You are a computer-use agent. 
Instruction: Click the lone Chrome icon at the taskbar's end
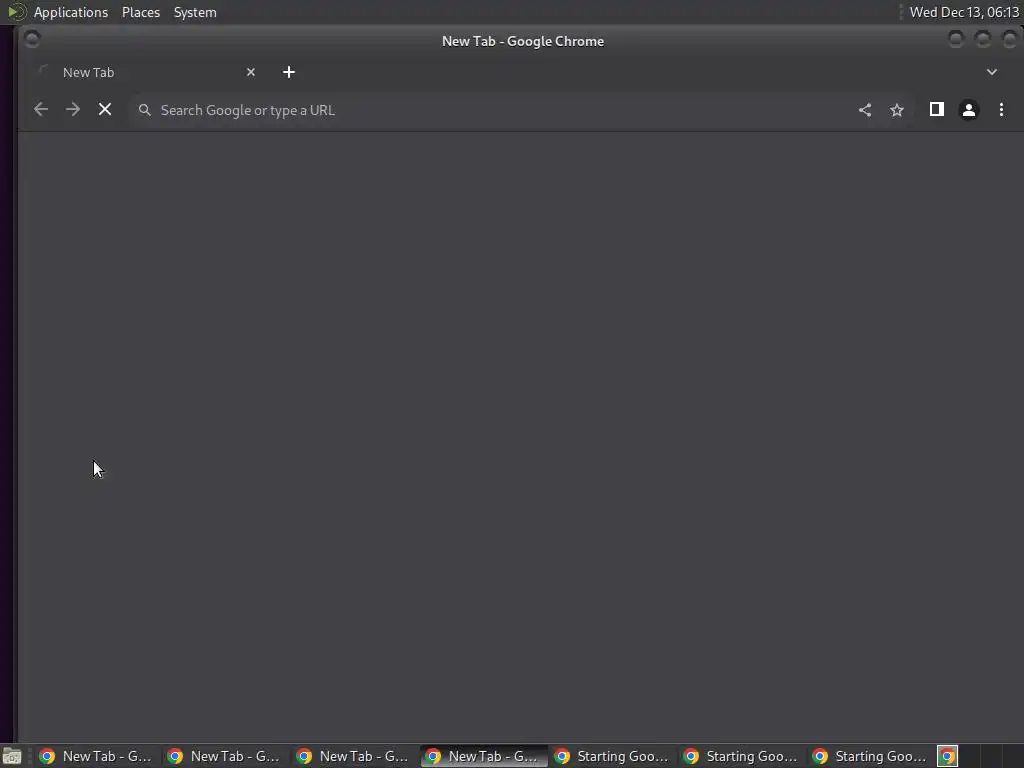click(948, 756)
